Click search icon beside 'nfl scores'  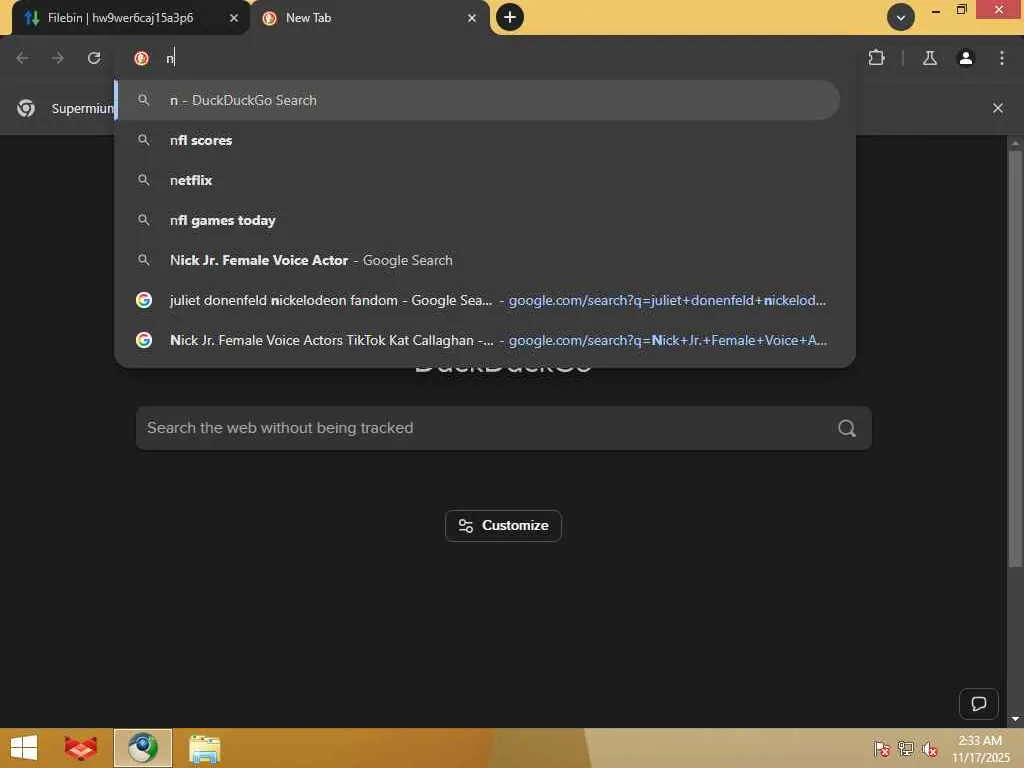[144, 140]
